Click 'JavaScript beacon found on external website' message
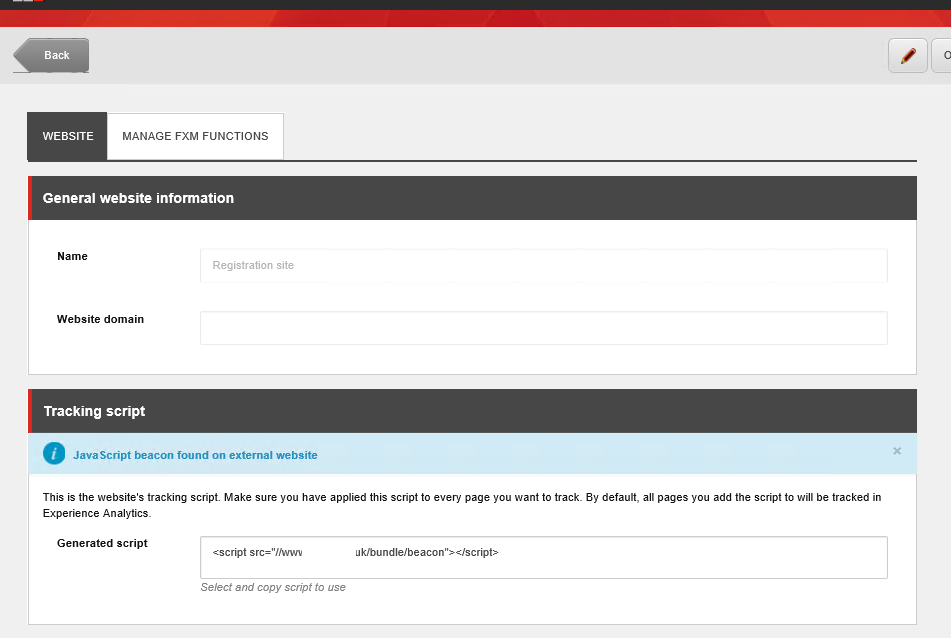The image size is (951, 638). click(x=195, y=455)
